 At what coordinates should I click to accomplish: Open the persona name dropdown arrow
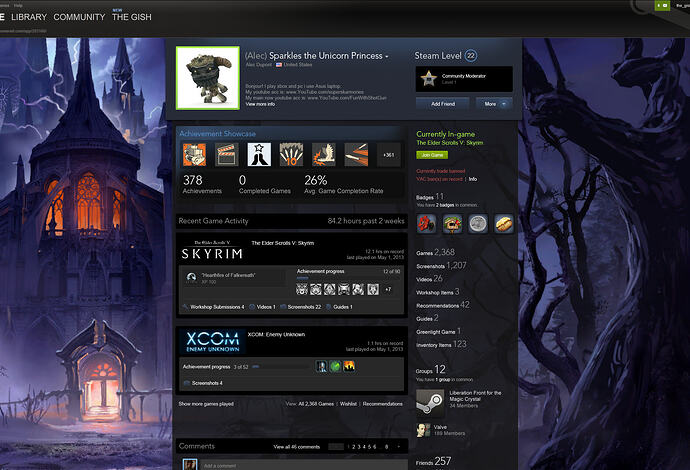(x=387, y=56)
